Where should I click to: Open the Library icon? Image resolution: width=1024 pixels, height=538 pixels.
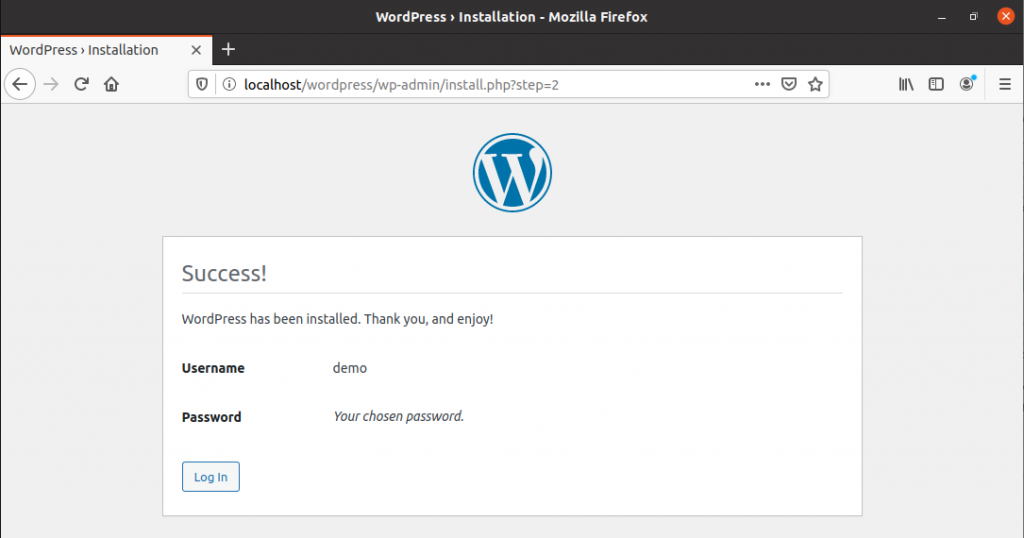click(x=907, y=85)
